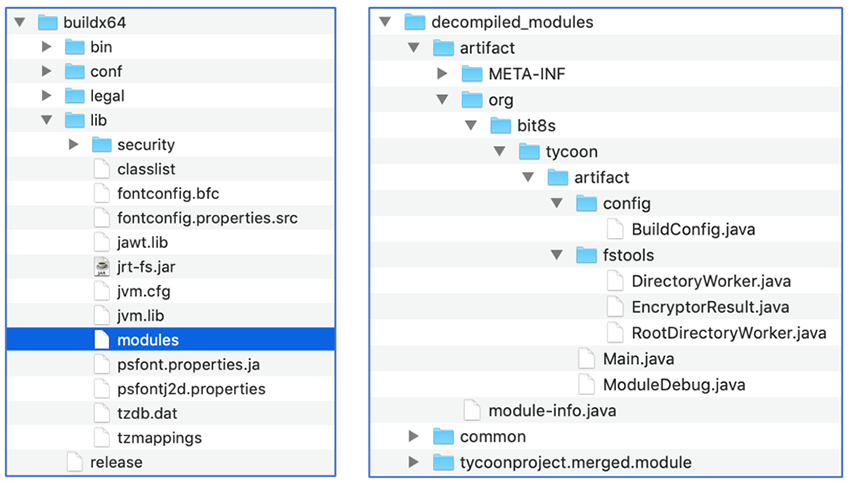Select Main.java in the tree
The width and height of the screenshot is (850, 481).
[638, 359]
